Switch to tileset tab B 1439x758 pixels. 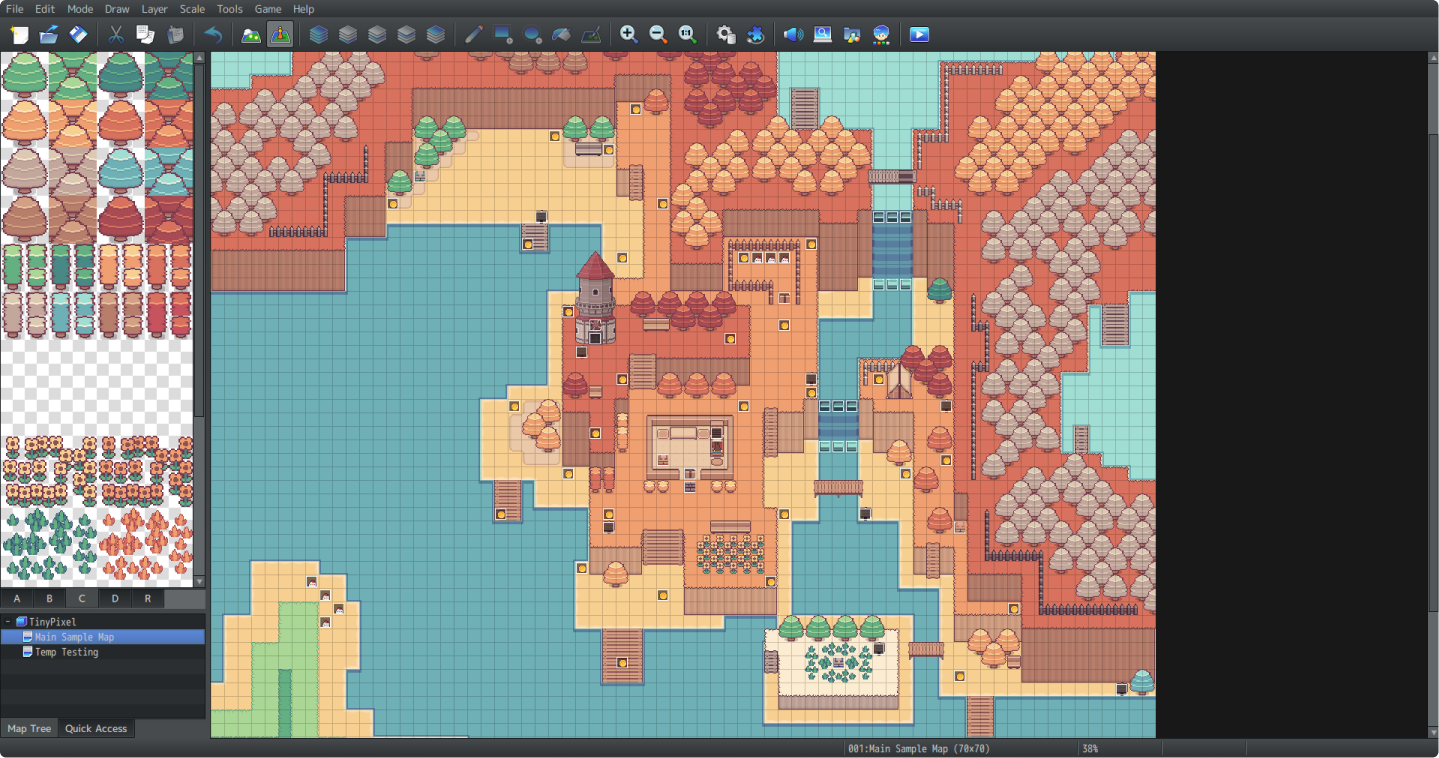tap(49, 599)
